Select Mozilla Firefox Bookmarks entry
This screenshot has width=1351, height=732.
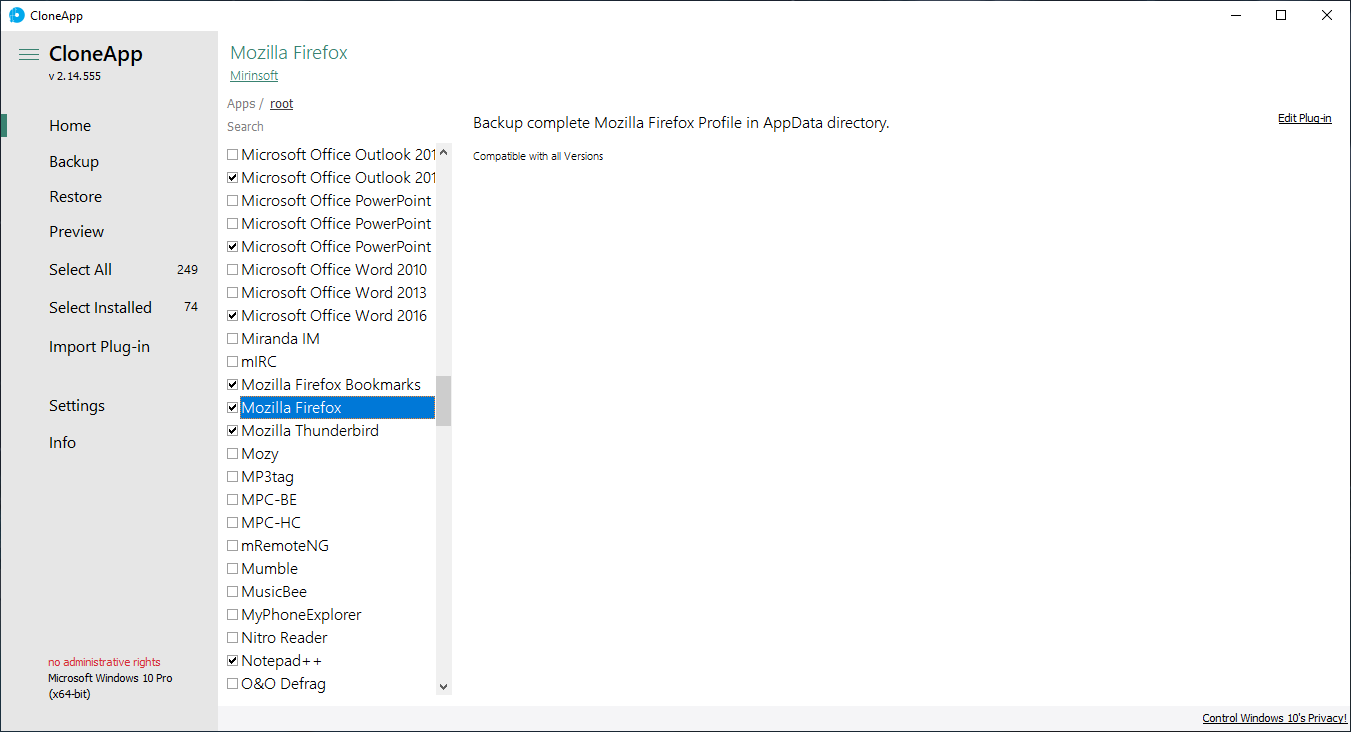(331, 385)
